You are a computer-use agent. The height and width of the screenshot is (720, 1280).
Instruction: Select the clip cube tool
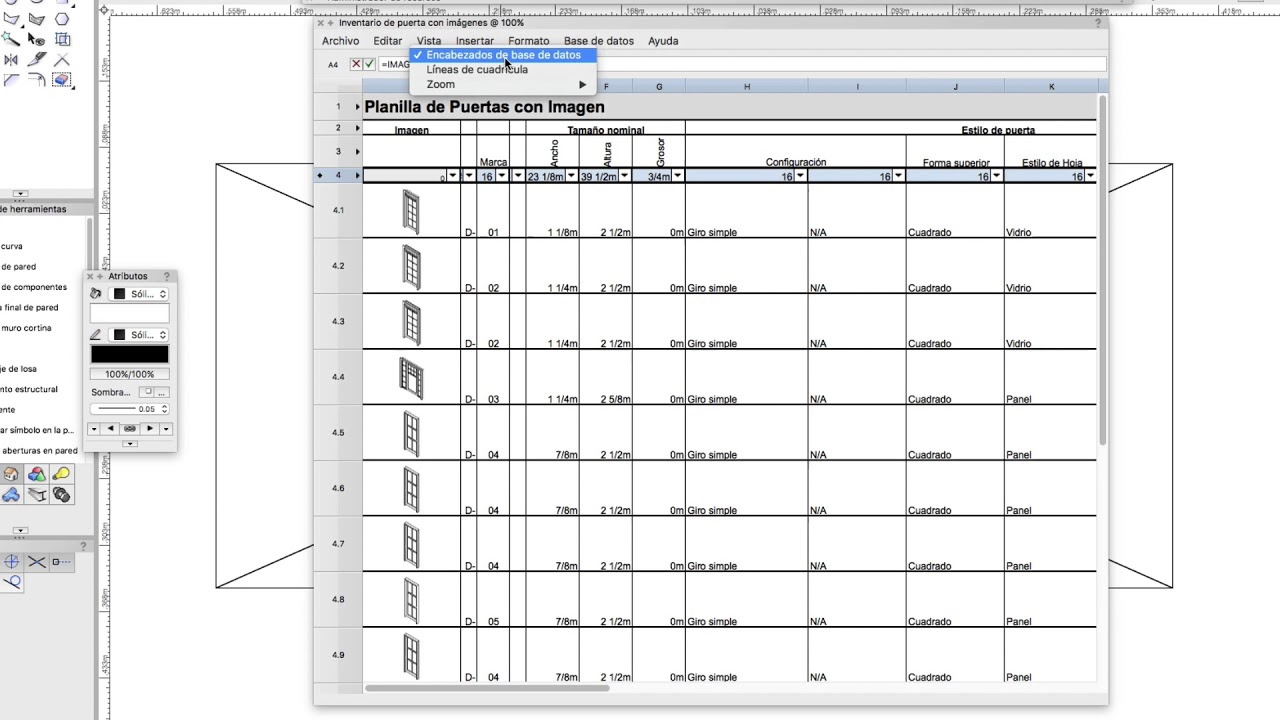tap(62, 39)
